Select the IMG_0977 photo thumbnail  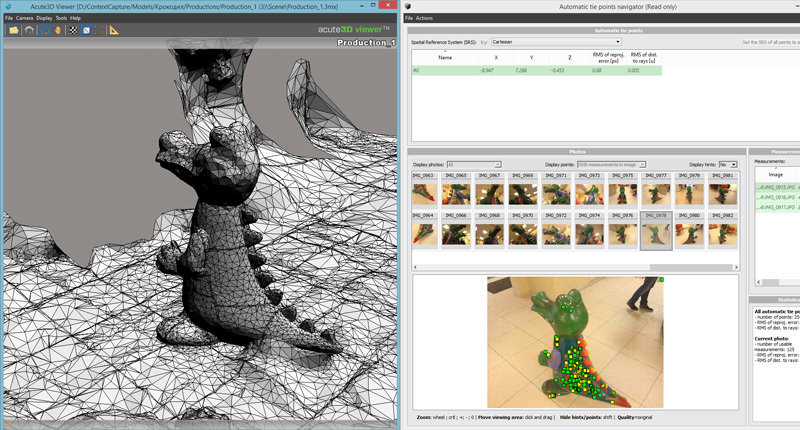pyautogui.click(x=656, y=190)
